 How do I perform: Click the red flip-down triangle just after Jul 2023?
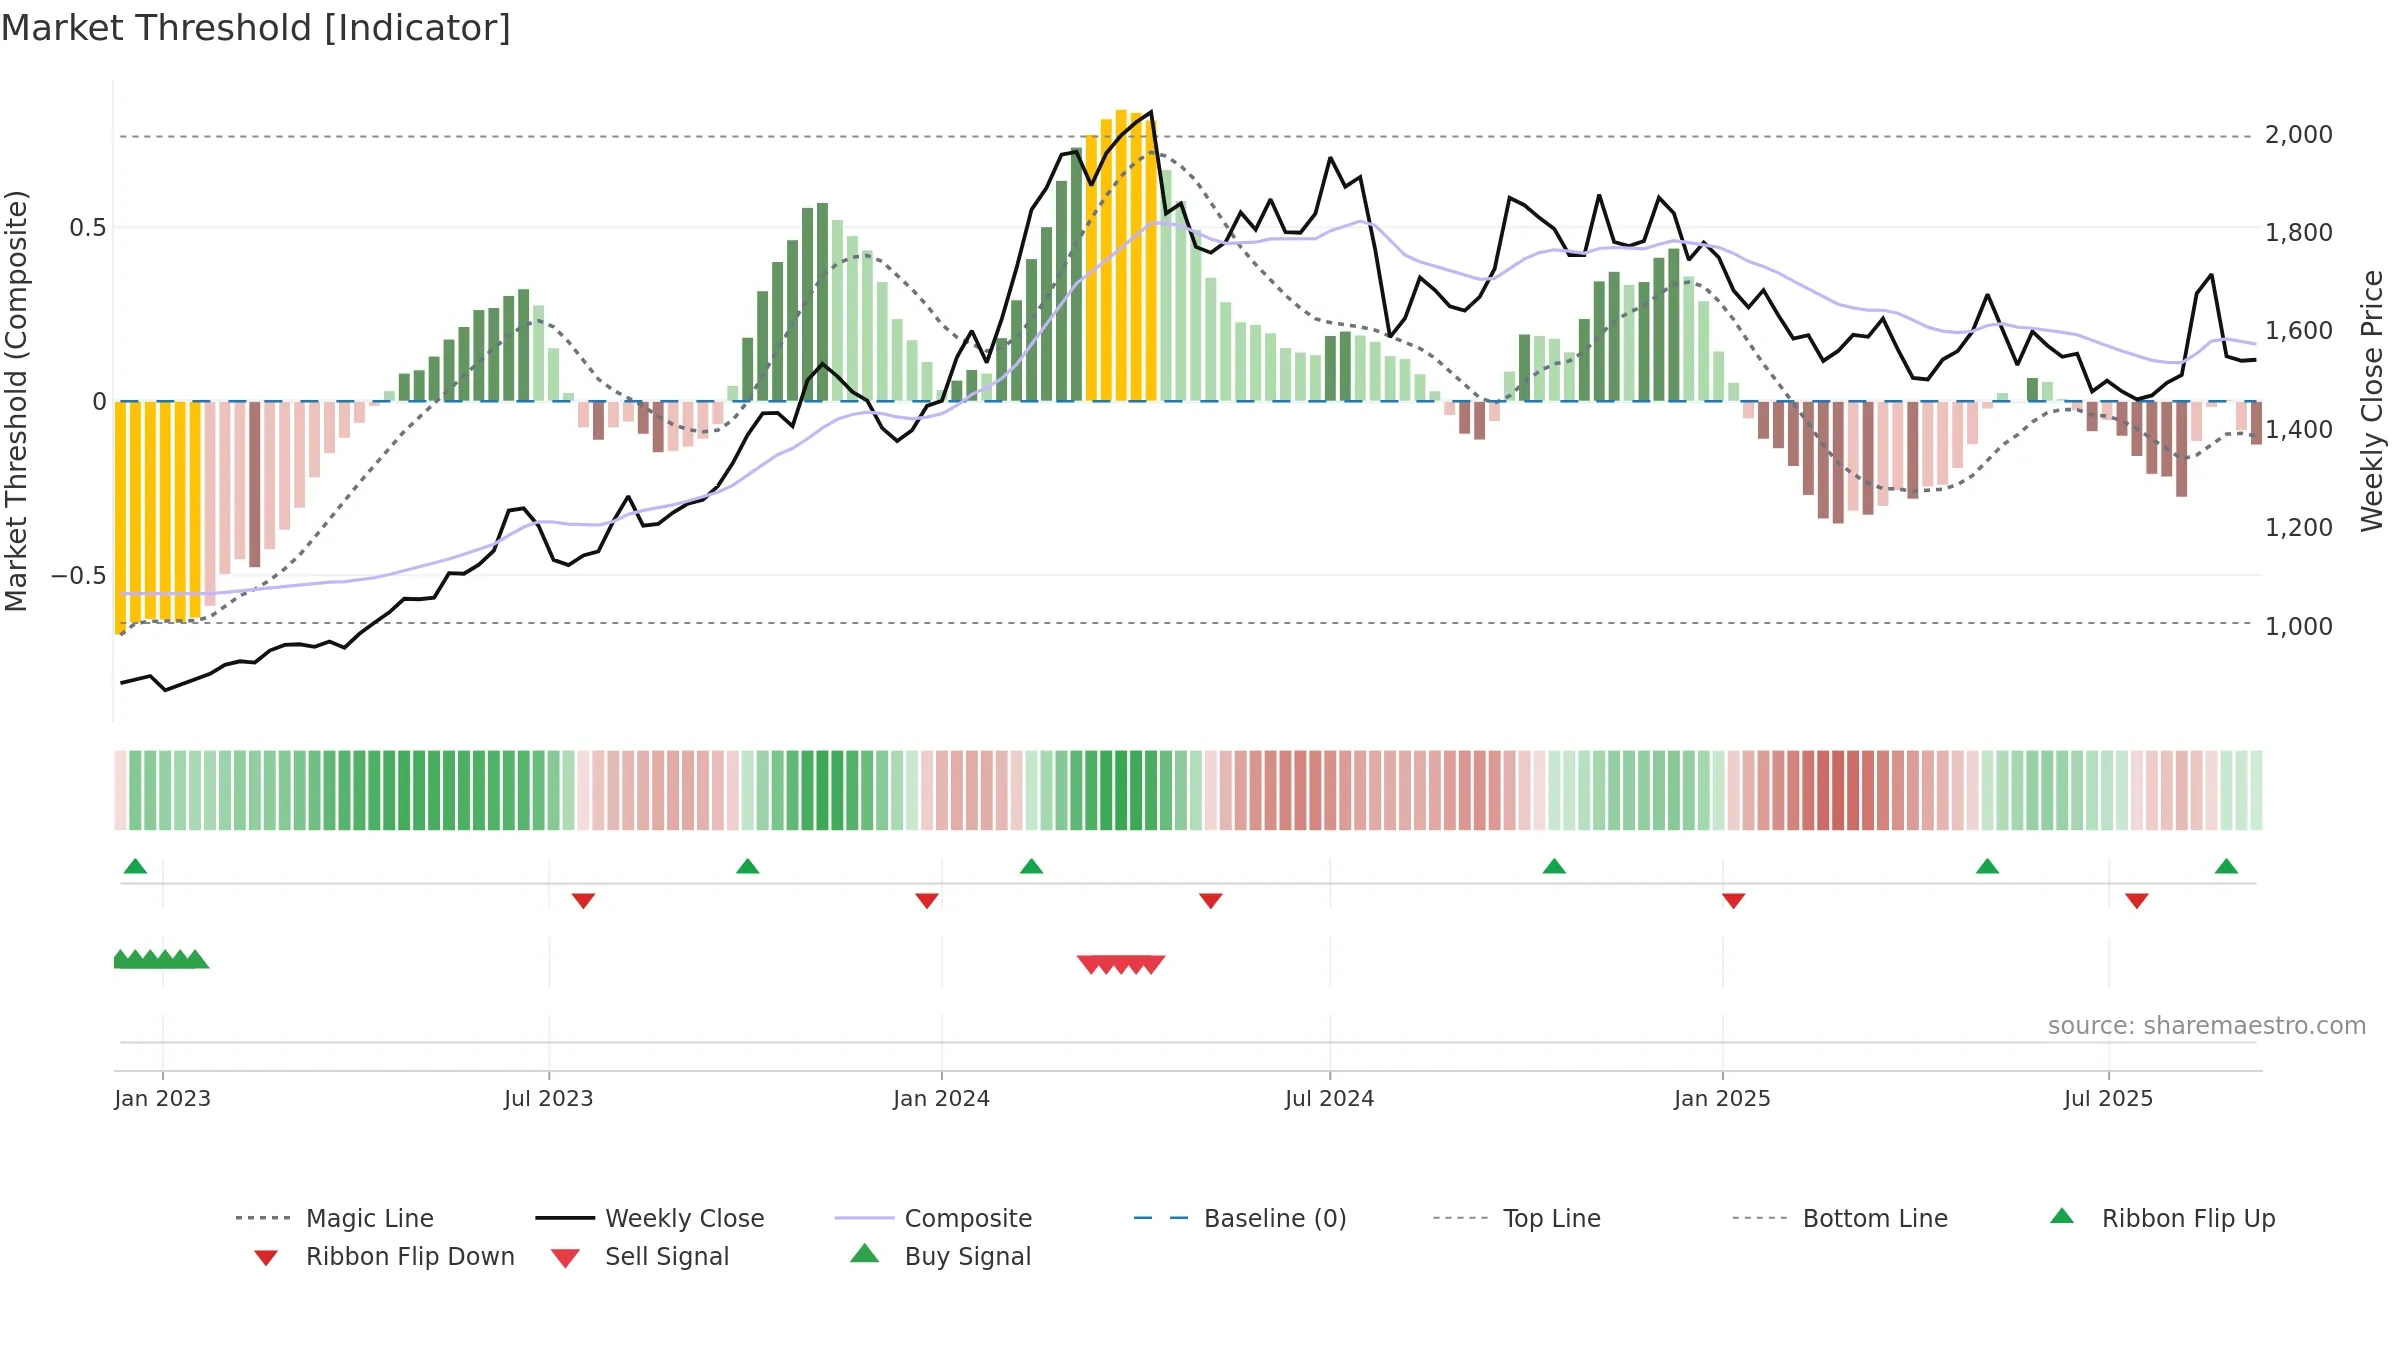point(583,901)
